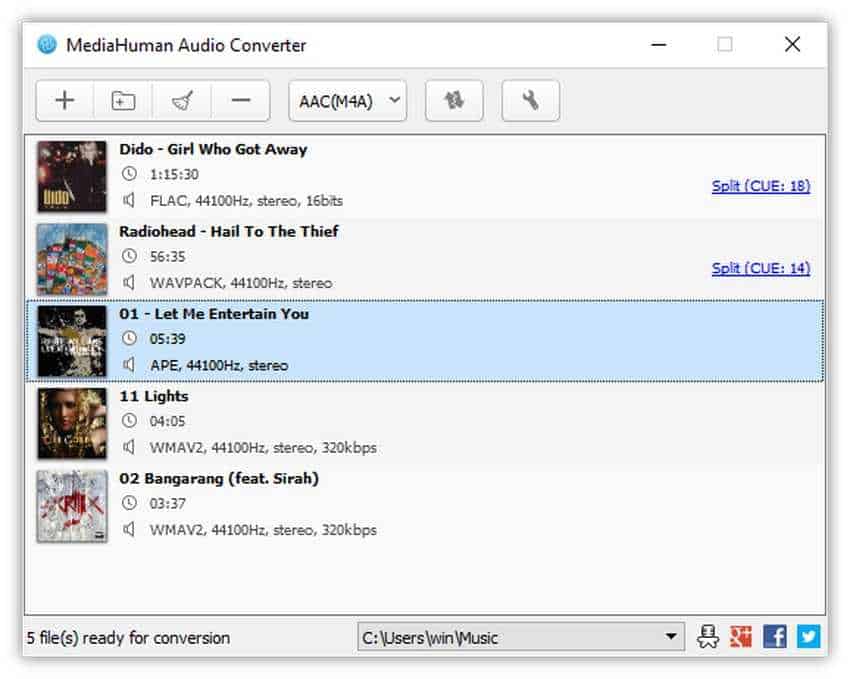The height and width of the screenshot is (679, 850).
Task: Click the Clear list broom icon
Action: 182,101
